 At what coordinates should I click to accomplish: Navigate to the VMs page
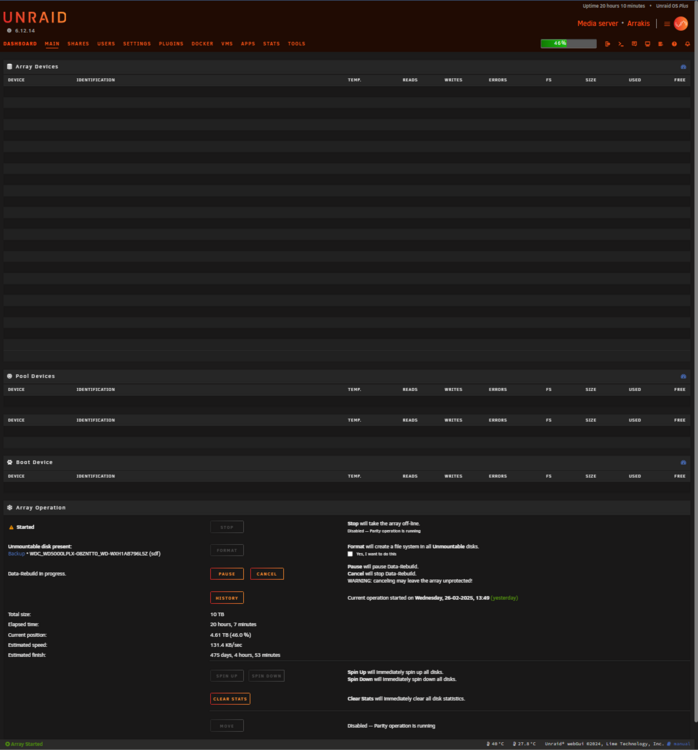point(227,44)
